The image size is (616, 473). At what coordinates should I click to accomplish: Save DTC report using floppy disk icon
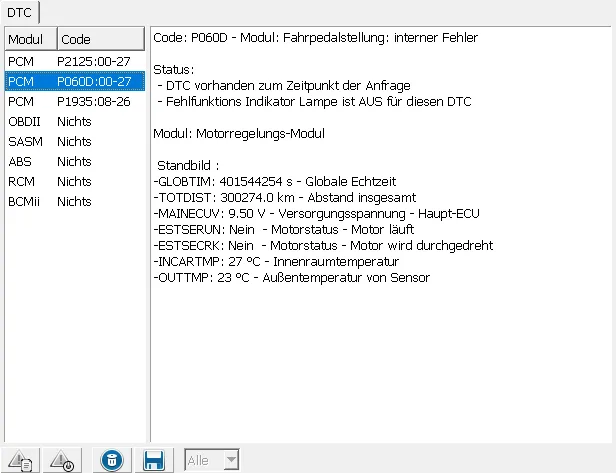(154, 460)
